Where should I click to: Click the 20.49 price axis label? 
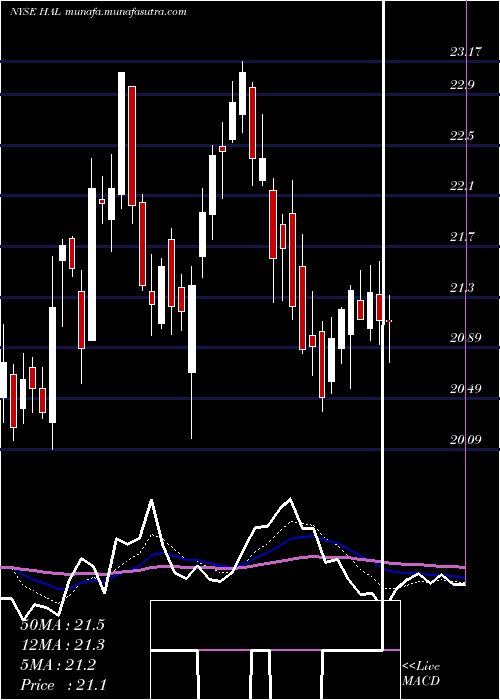[466, 389]
